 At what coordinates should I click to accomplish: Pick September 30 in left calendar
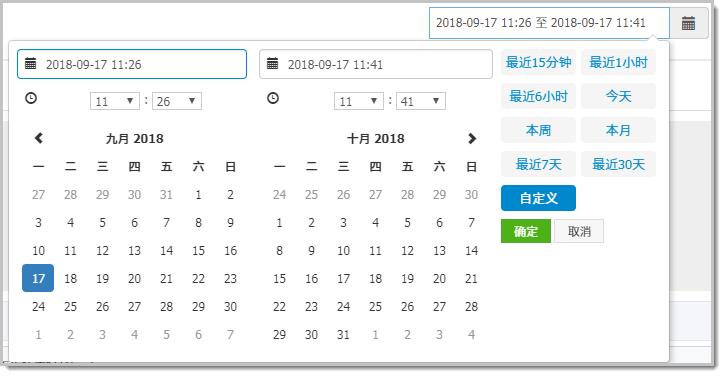pyautogui.click(x=230, y=306)
